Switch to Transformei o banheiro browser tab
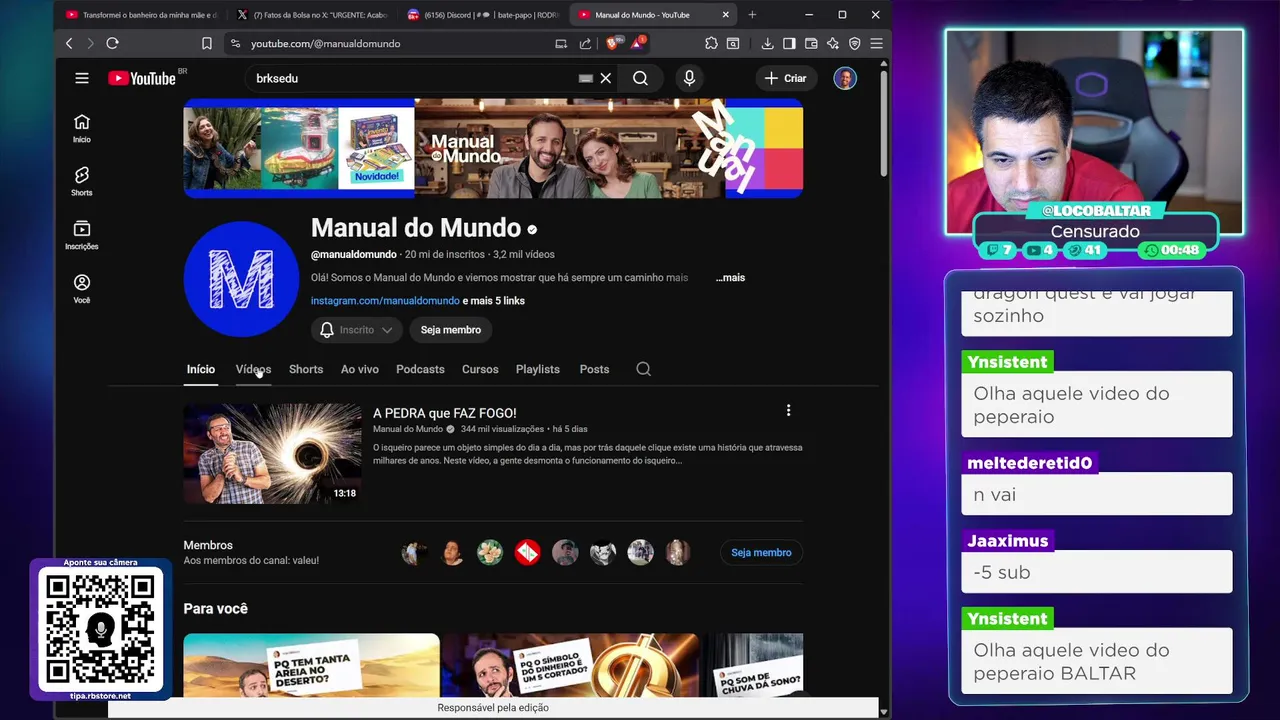The width and height of the screenshot is (1280, 720). point(141,15)
